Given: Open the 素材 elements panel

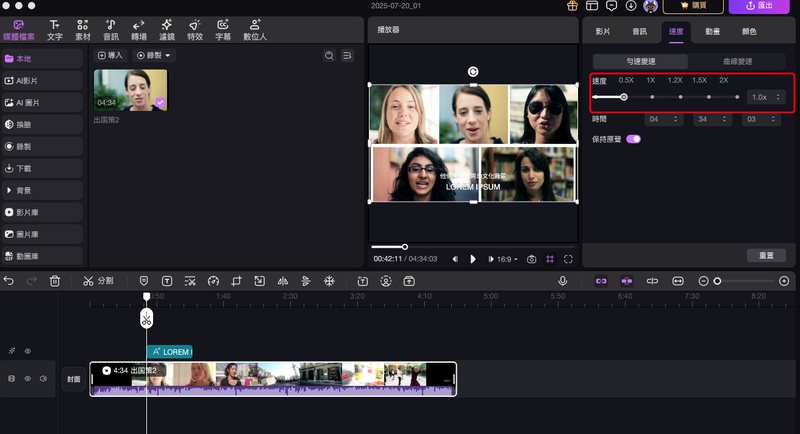Looking at the screenshot, I should click(83, 30).
